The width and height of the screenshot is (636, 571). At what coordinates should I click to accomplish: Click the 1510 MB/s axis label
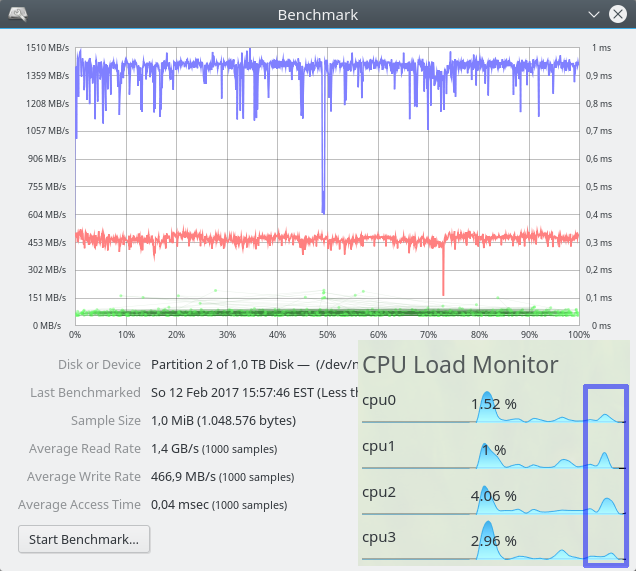47,48
